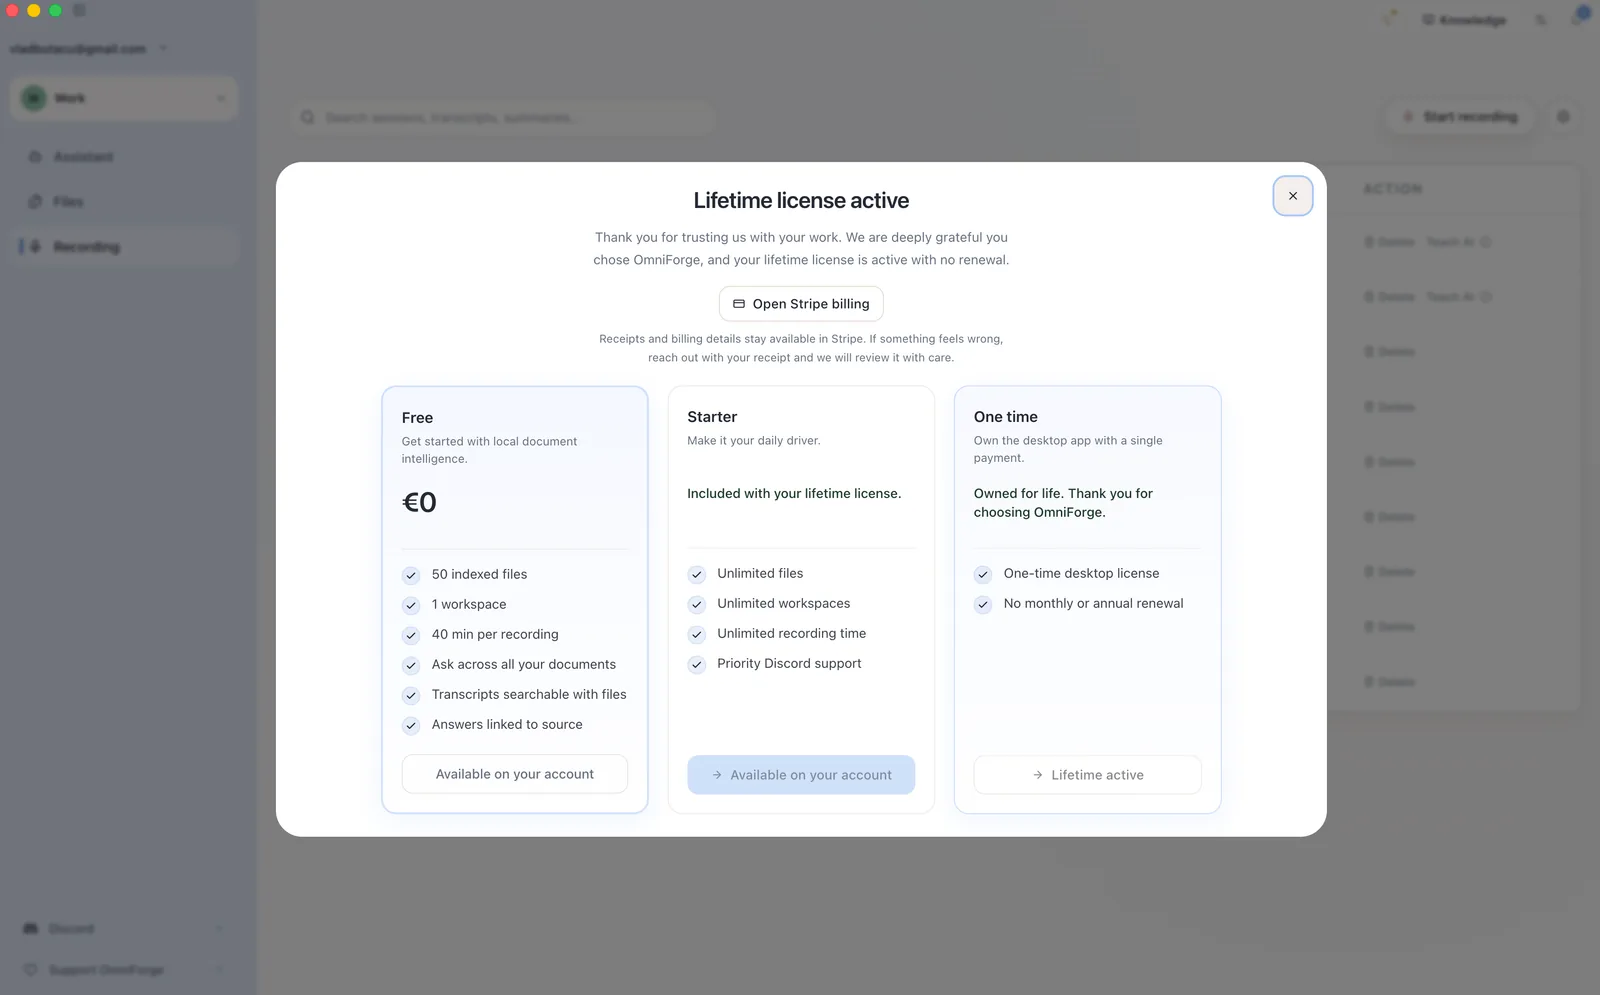Image resolution: width=1600 pixels, height=995 pixels.
Task: Open the Files section in sidebar
Action: click(x=124, y=202)
